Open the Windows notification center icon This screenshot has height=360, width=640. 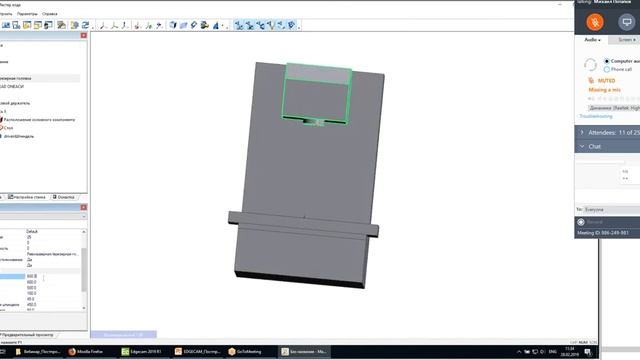coord(588,352)
